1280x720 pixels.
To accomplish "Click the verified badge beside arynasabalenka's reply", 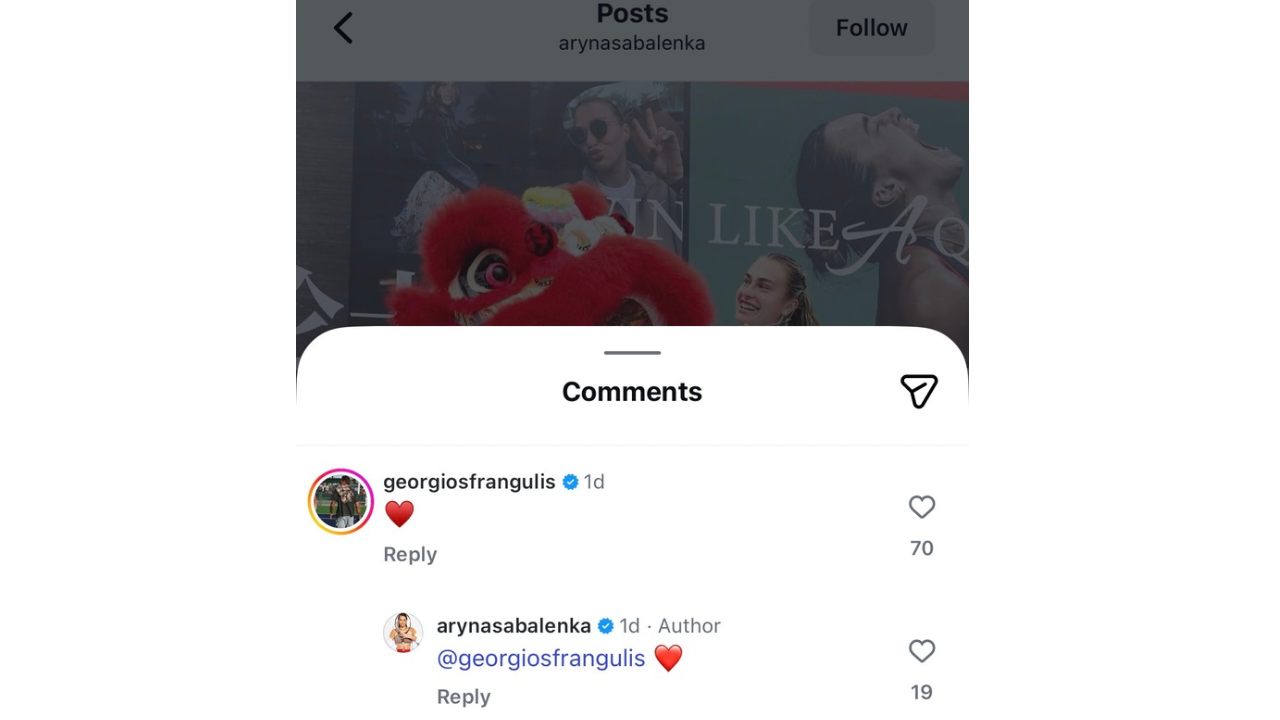I will (x=605, y=626).
